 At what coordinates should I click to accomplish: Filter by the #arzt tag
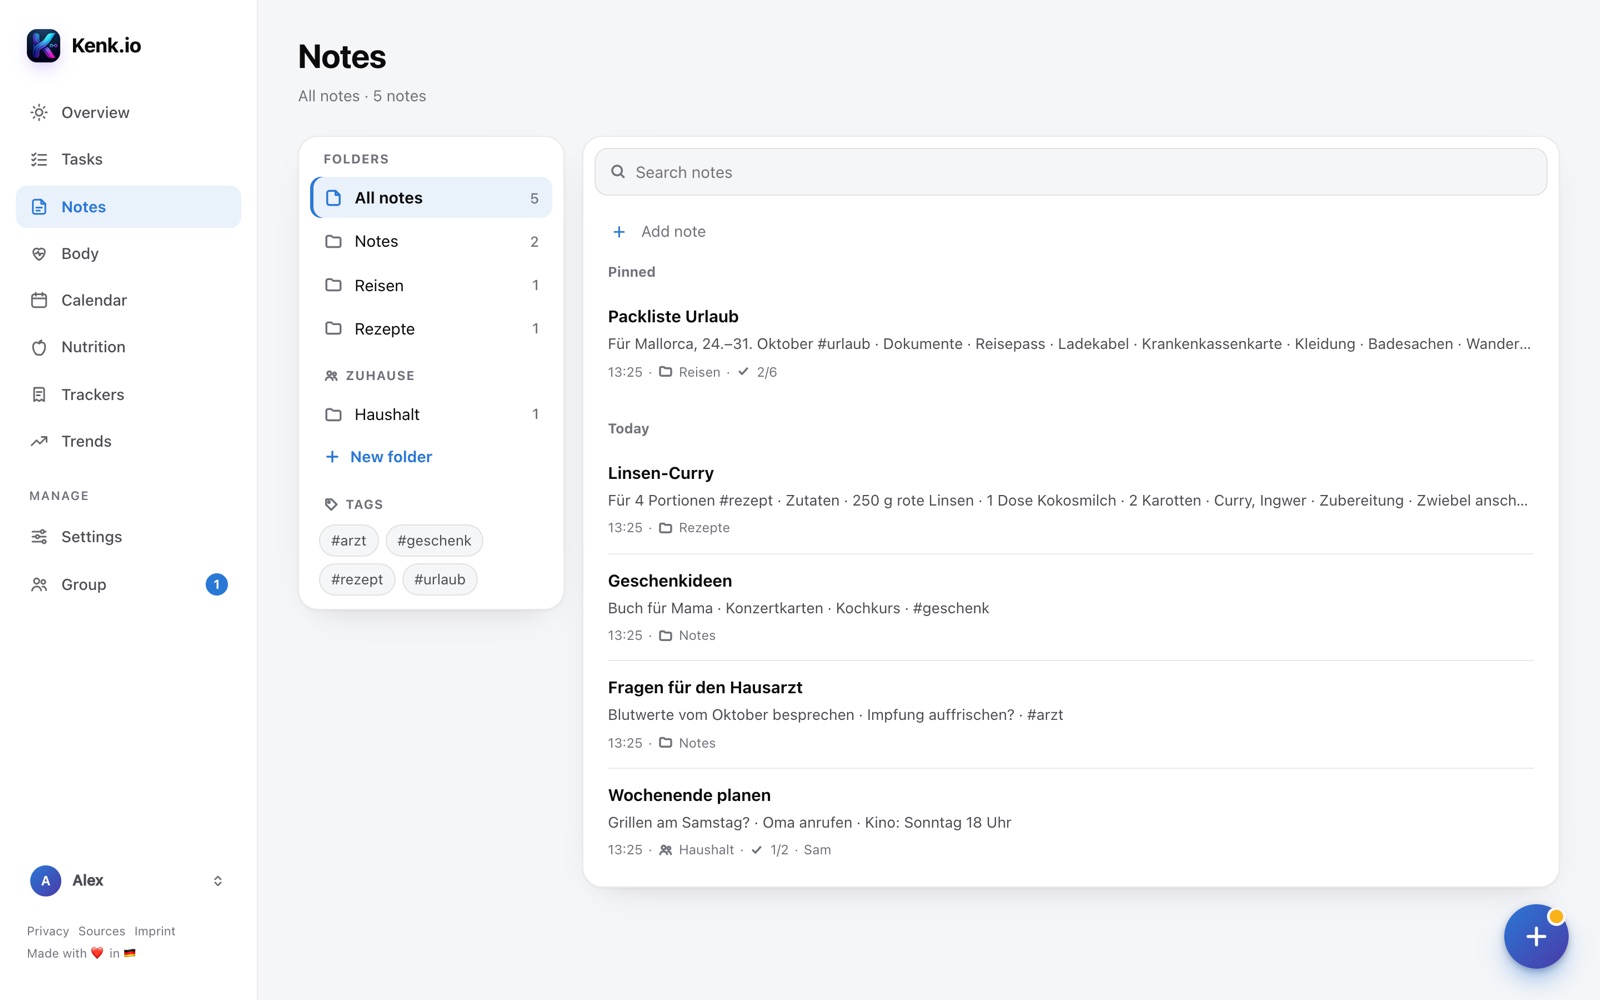coord(349,541)
